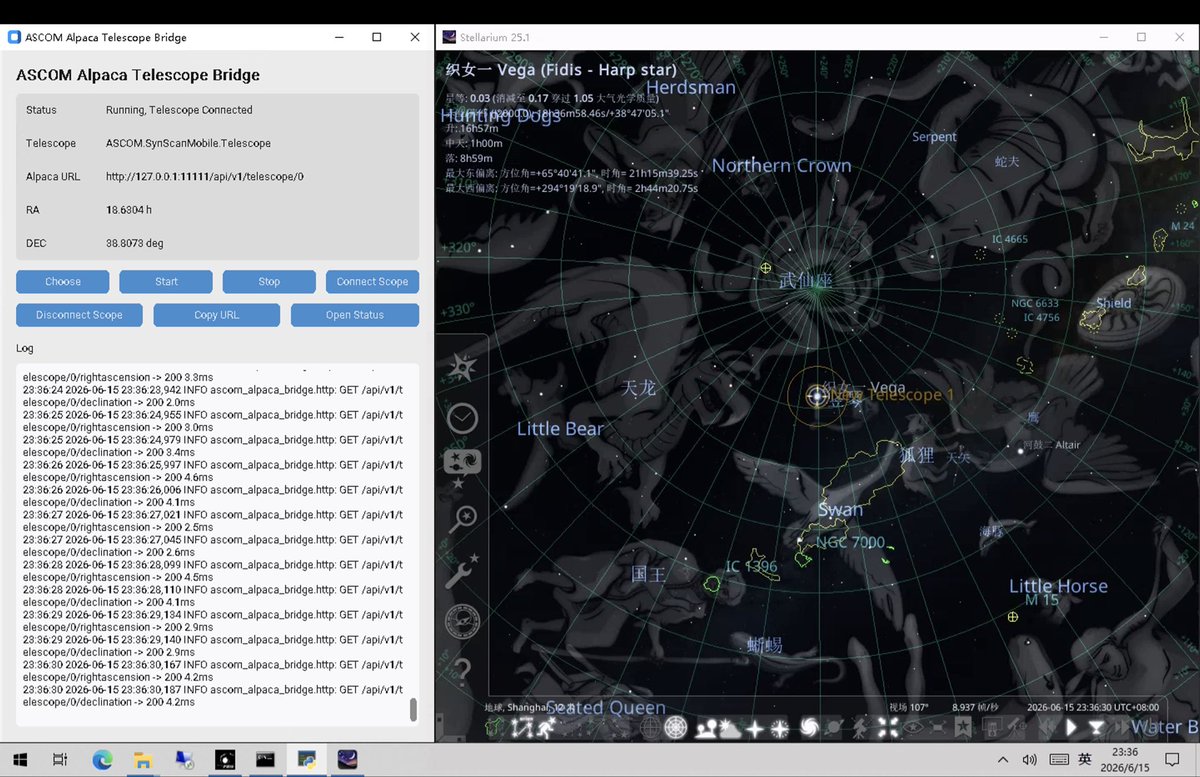Select IC 1396 in the sky map
The image size is (1200, 777).
(x=751, y=567)
